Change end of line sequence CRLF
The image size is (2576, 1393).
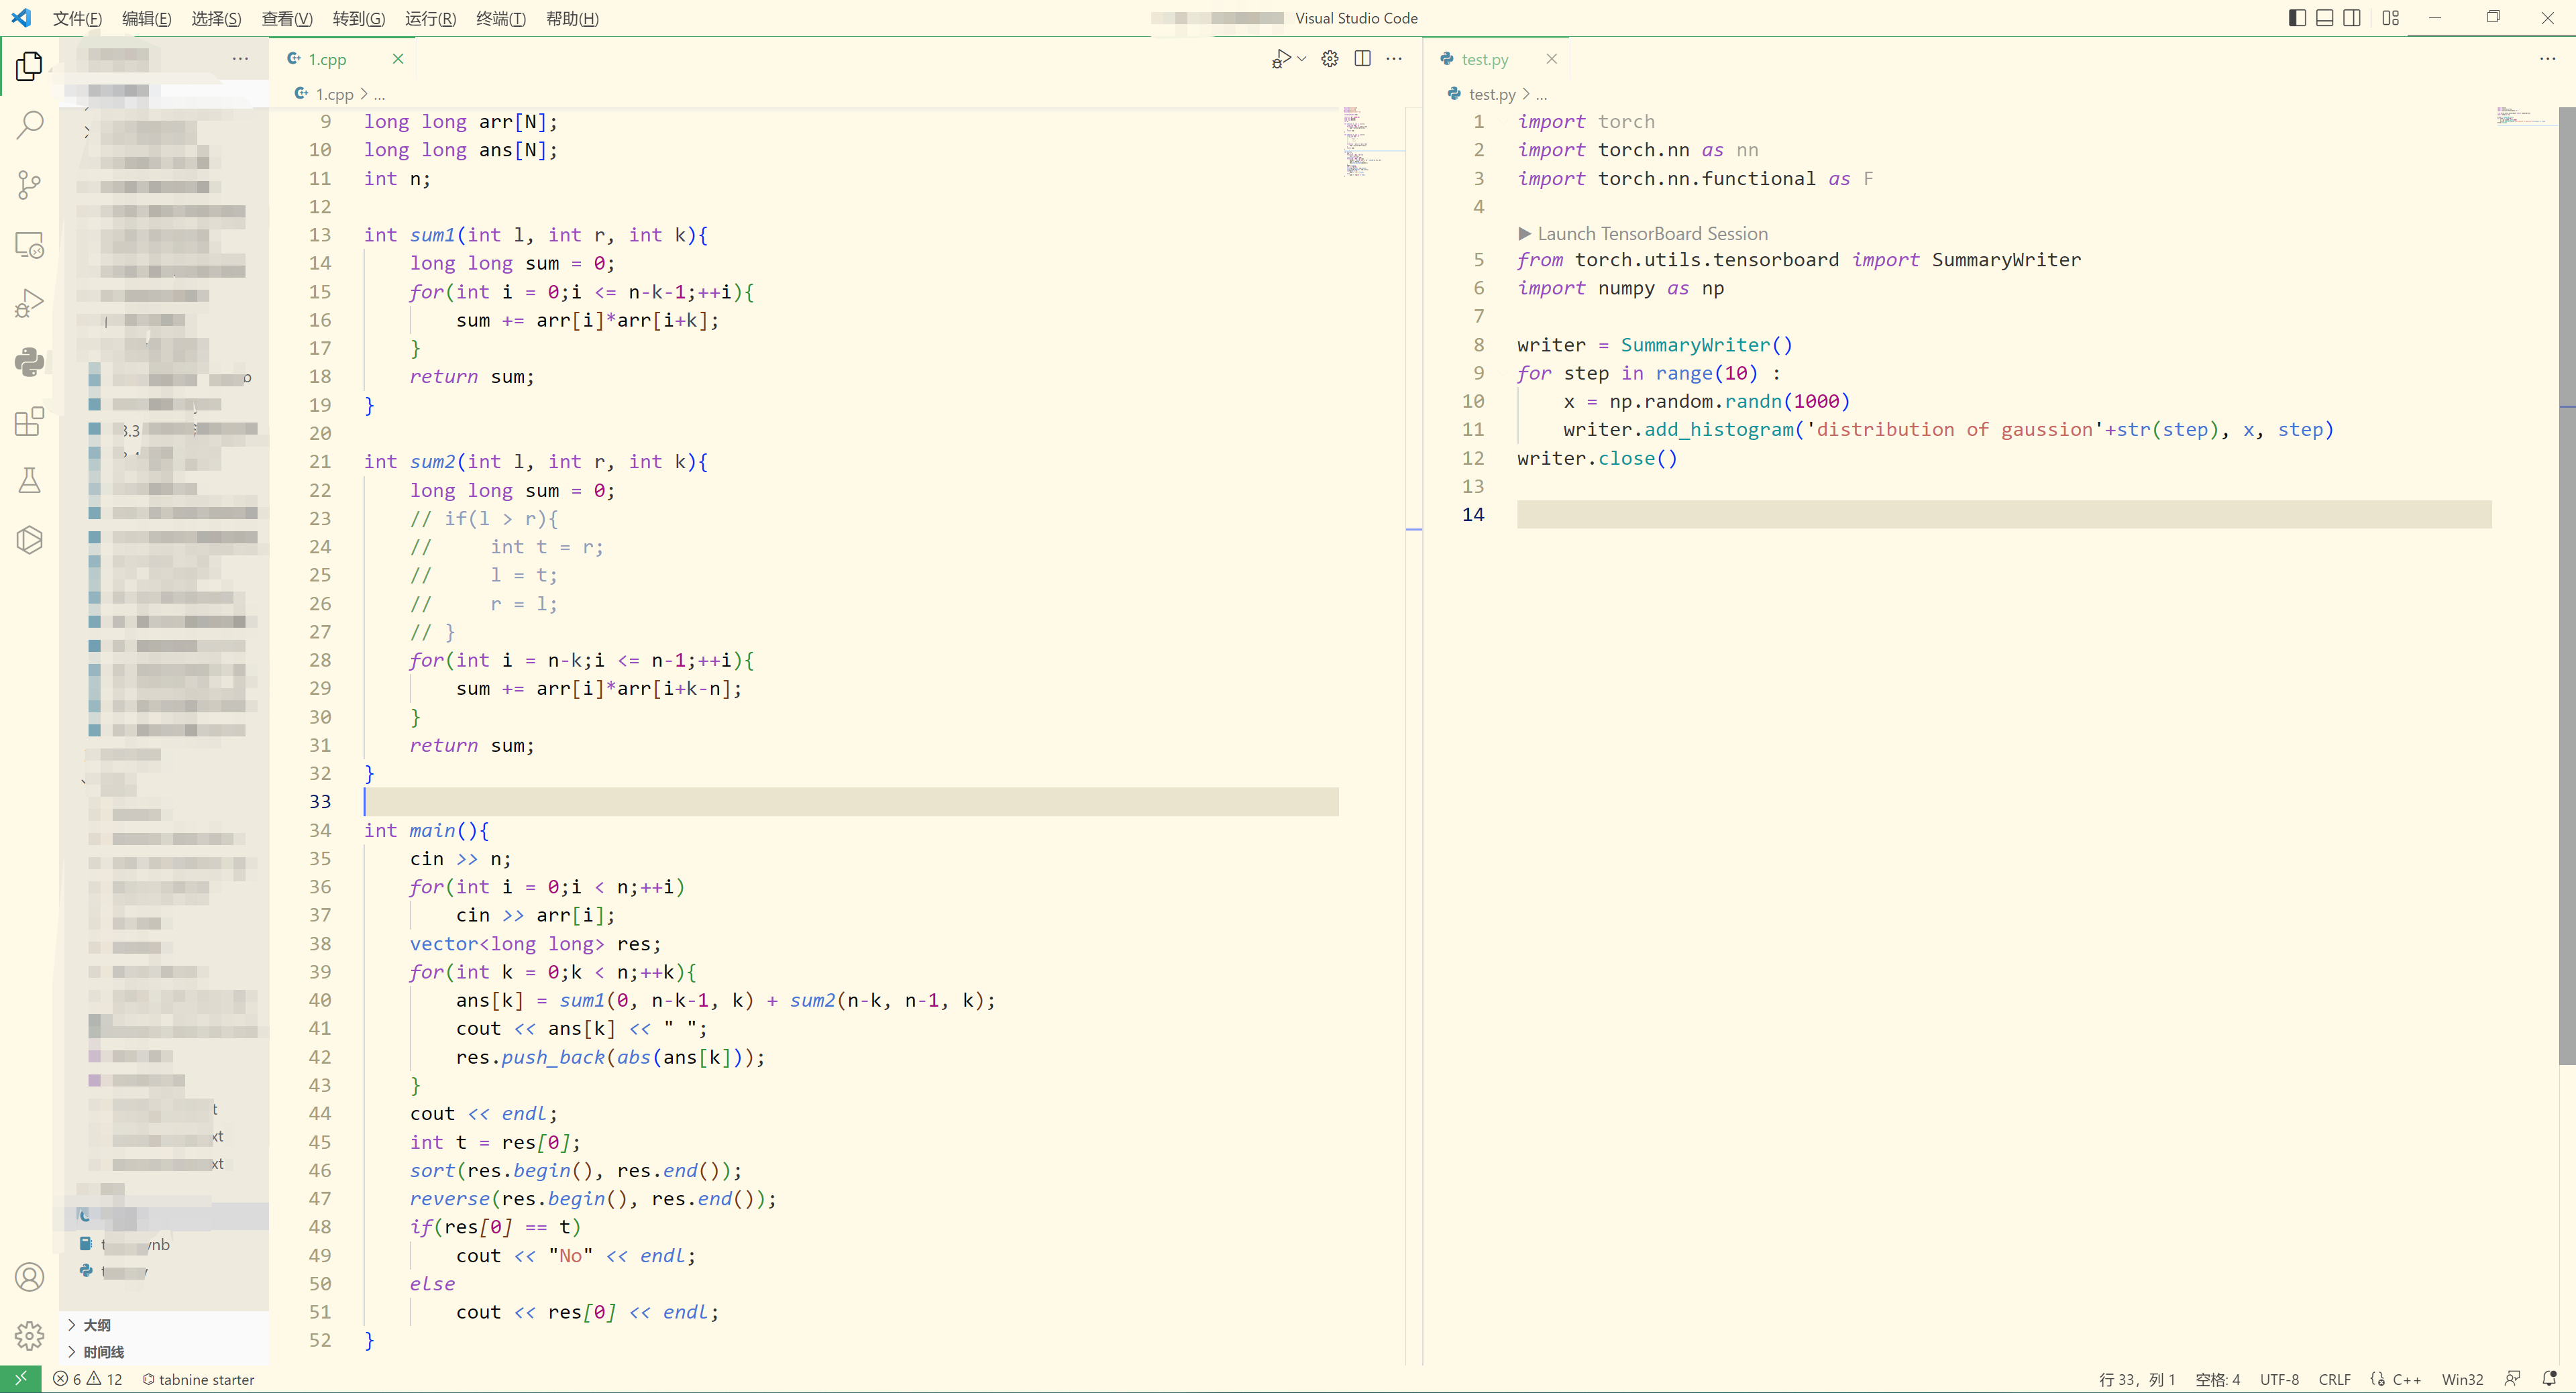2334,1379
